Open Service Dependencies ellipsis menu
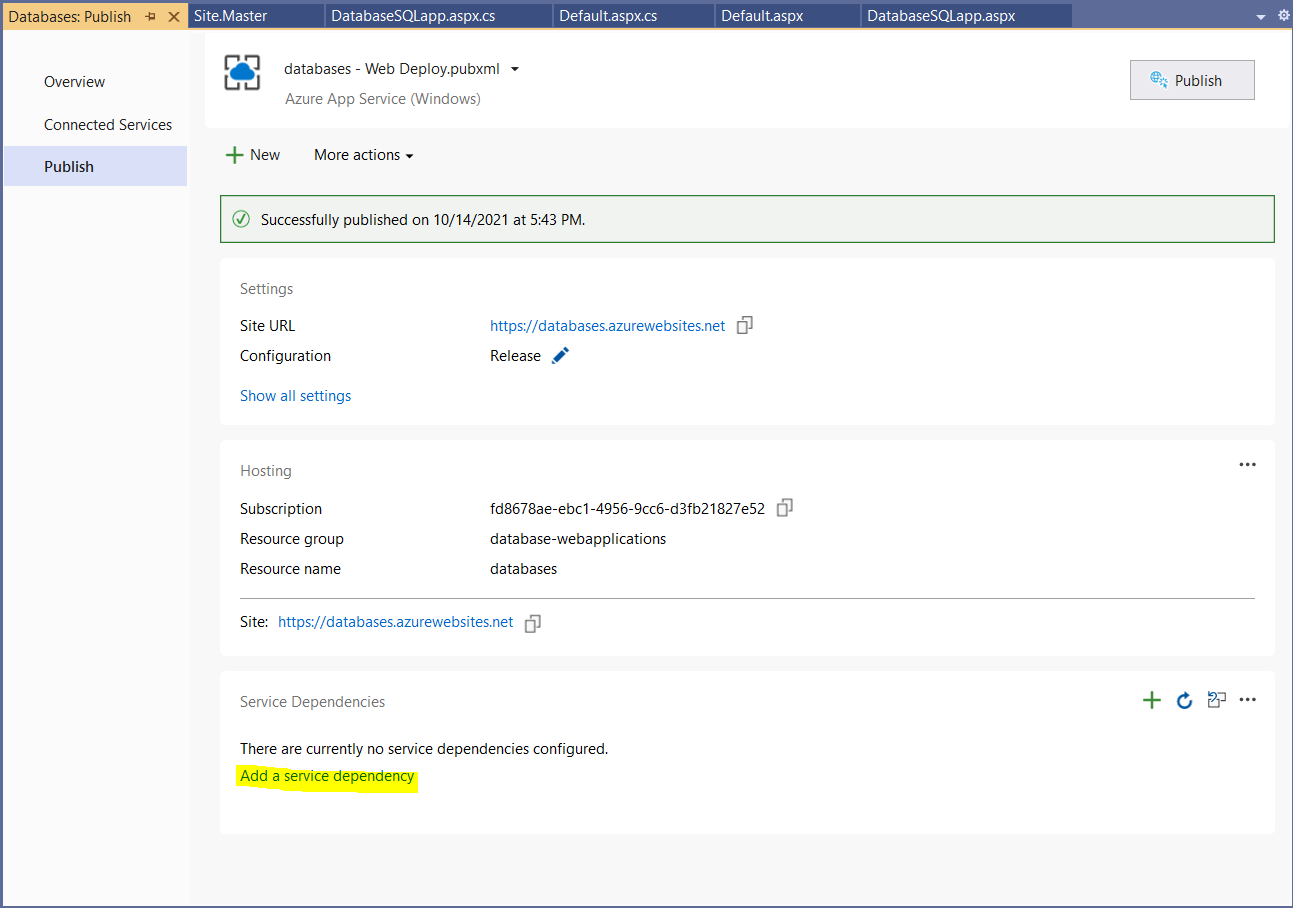The width and height of the screenshot is (1293, 908). (1247, 700)
